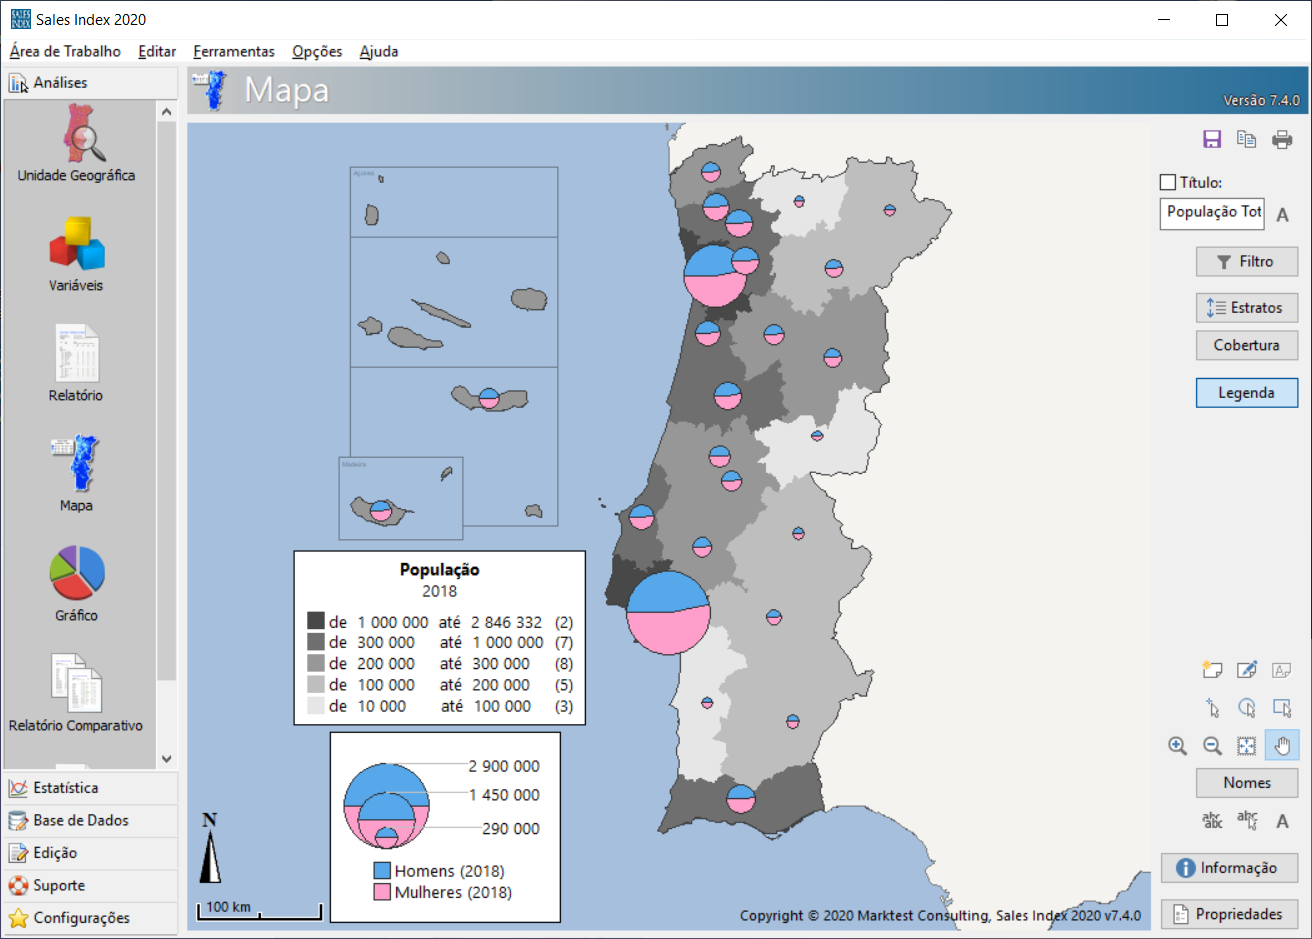Click the map title text field
Viewport: 1312px width, 939px height.
1213,213
